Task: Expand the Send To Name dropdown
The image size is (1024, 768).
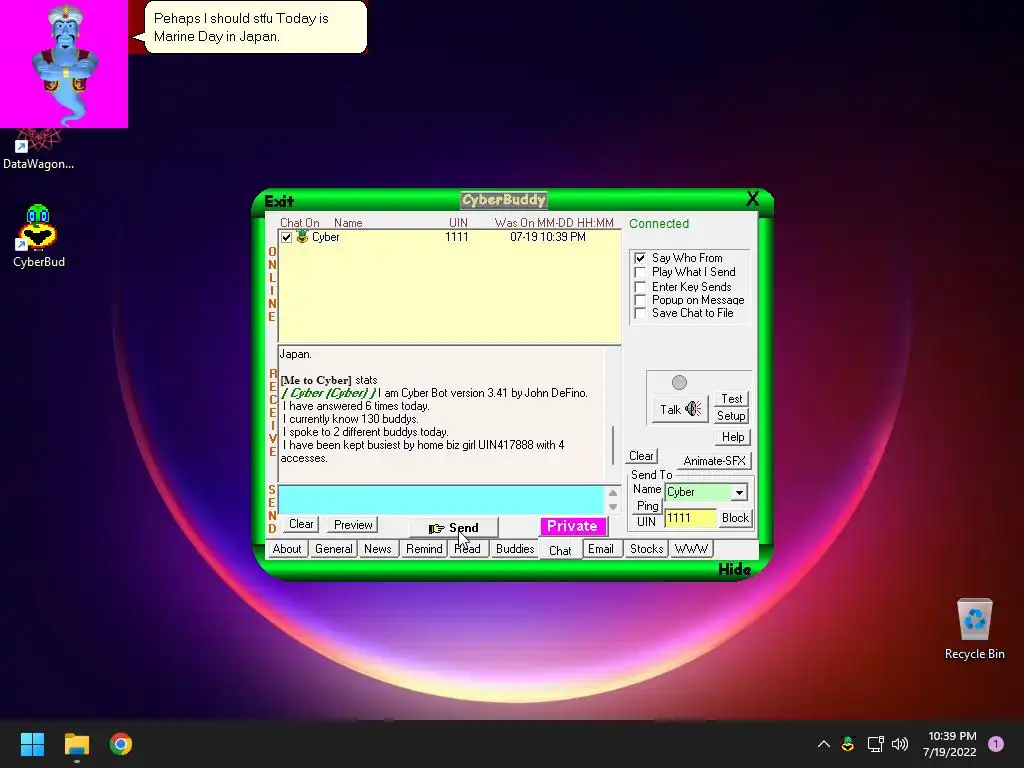Action: point(739,492)
